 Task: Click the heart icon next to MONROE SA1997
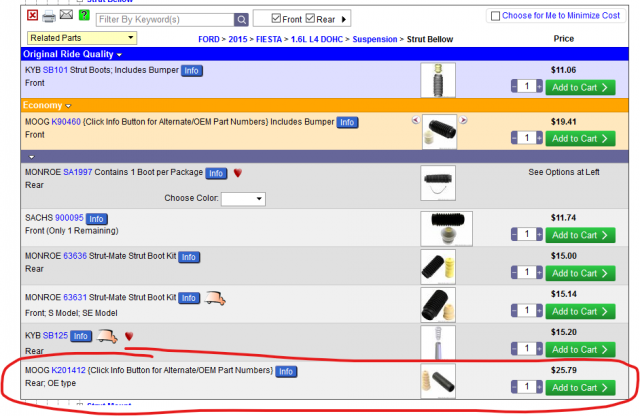[238, 173]
